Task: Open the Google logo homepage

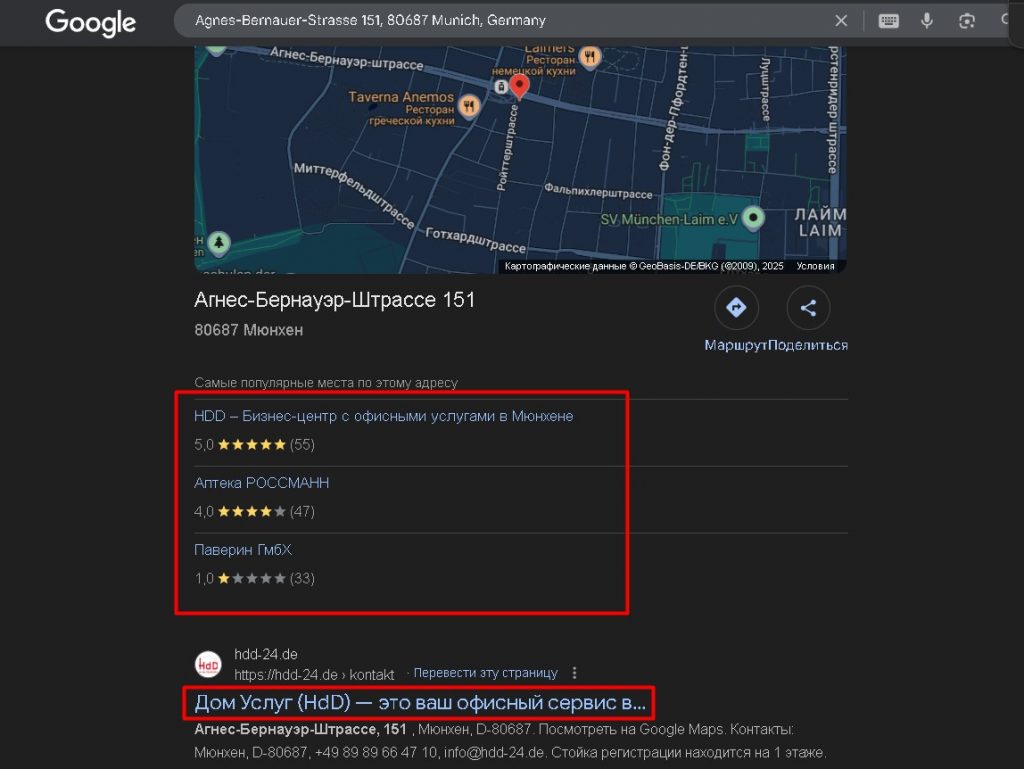Action: [90, 22]
